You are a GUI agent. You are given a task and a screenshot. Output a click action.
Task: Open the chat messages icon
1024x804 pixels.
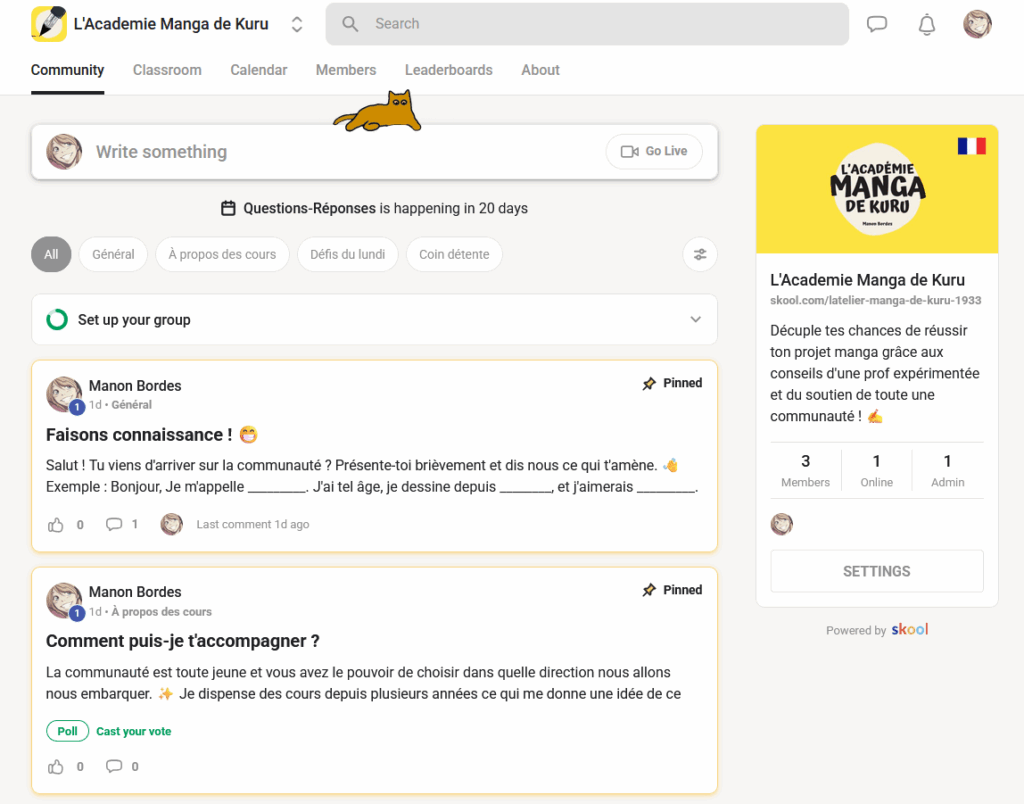(876, 24)
